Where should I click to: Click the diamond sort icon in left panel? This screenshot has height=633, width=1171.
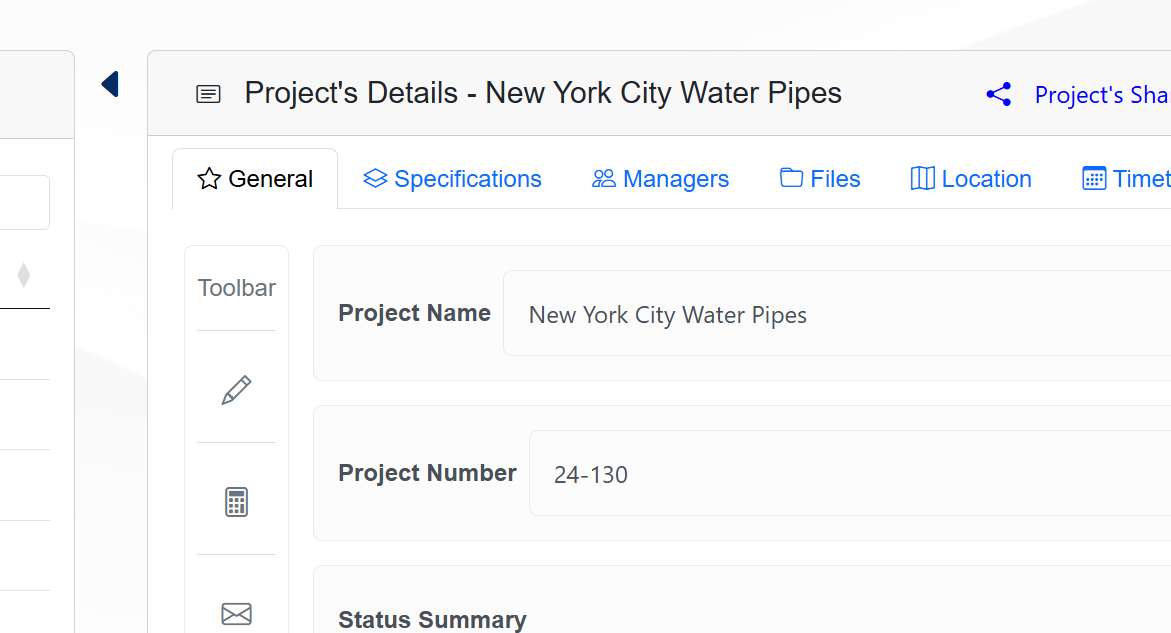24,275
